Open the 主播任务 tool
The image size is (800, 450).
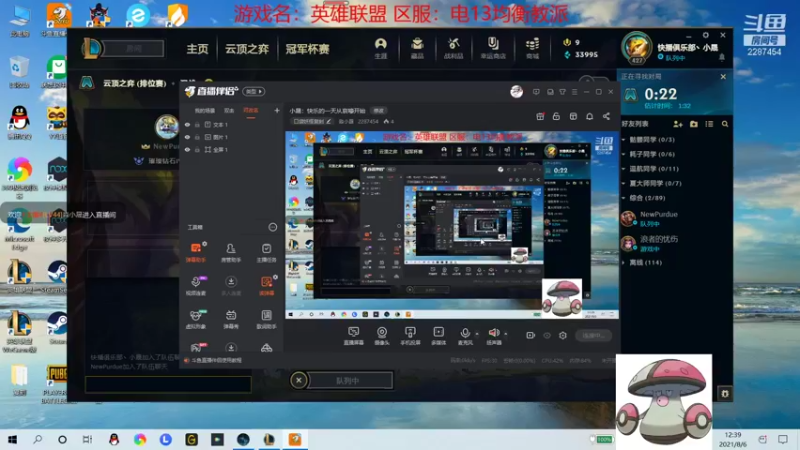(x=266, y=253)
